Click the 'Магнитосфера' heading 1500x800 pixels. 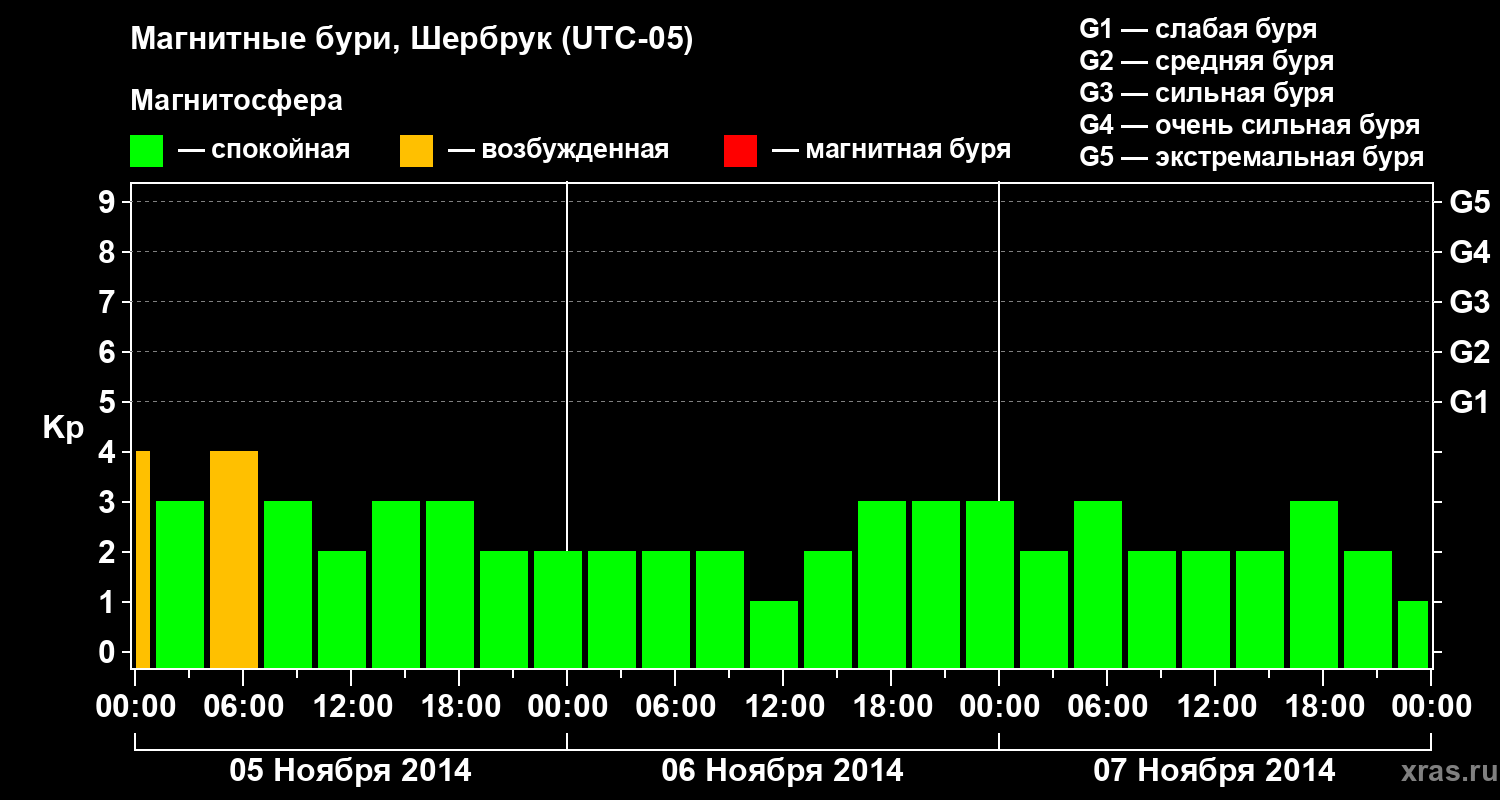(236, 101)
